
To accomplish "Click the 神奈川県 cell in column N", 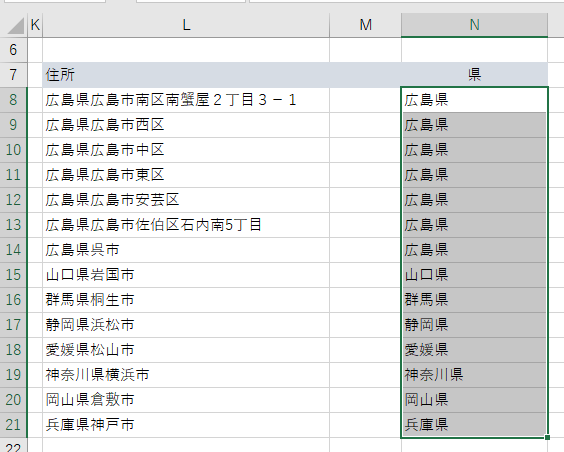I will click(x=474, y=375).
